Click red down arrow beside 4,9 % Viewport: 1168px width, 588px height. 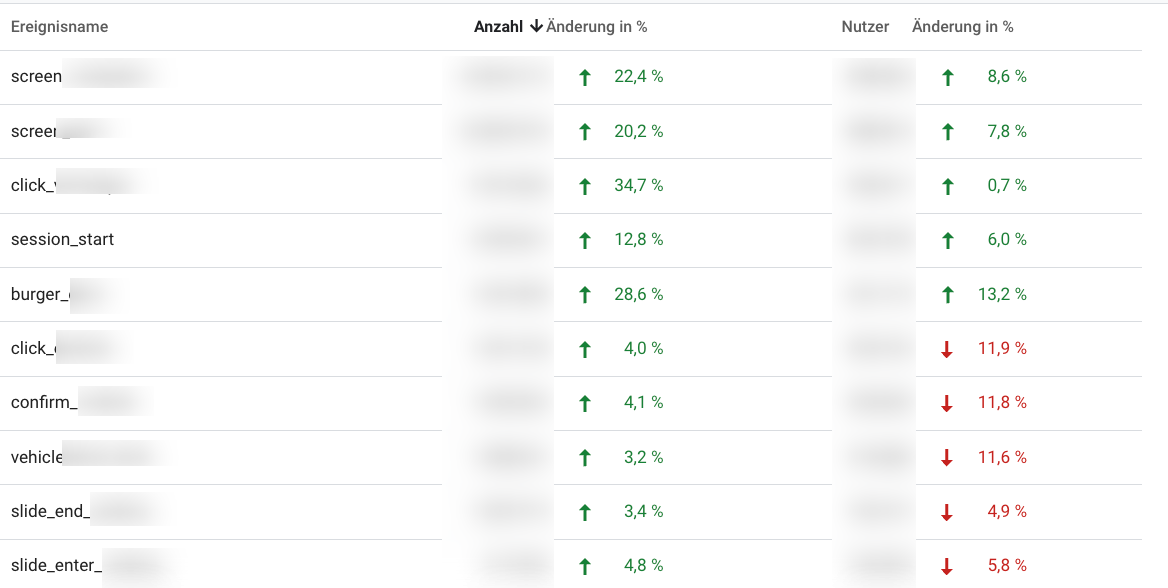tap(947, 512)
